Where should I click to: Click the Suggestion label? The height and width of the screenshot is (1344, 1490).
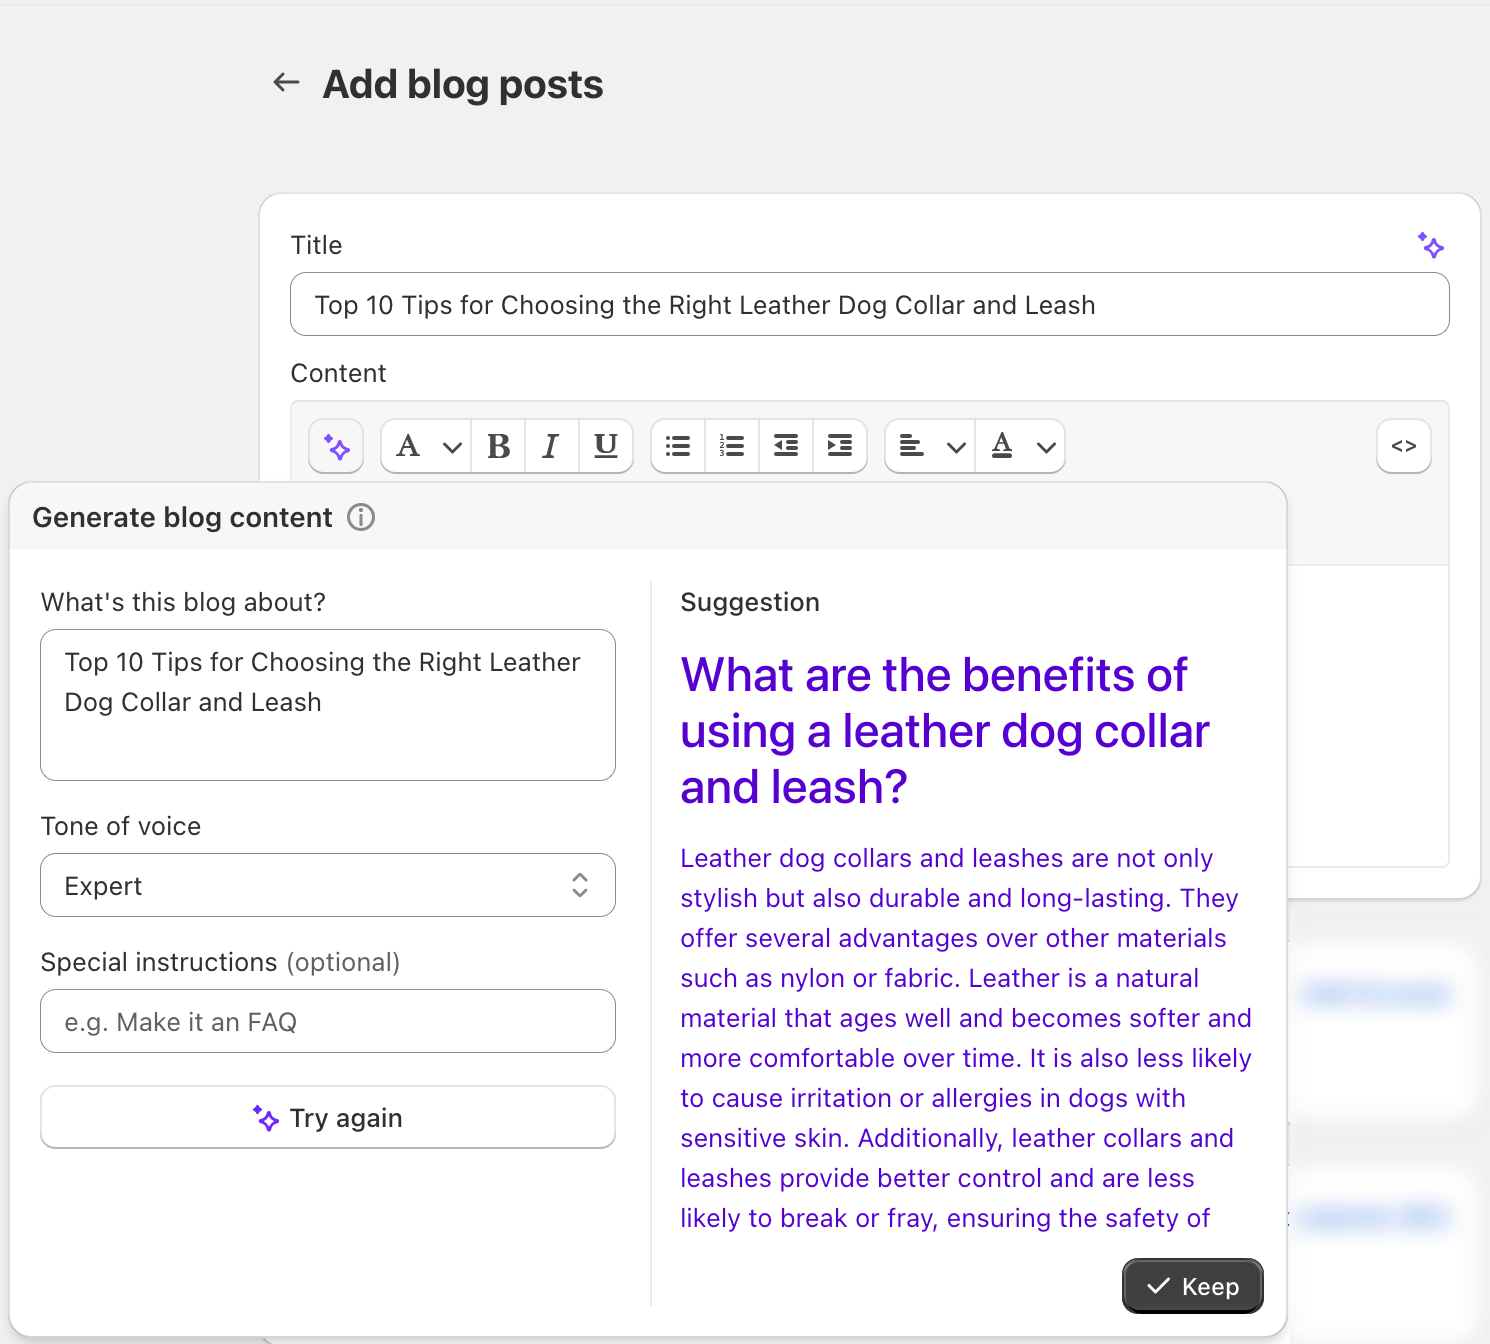coord(750,602)
